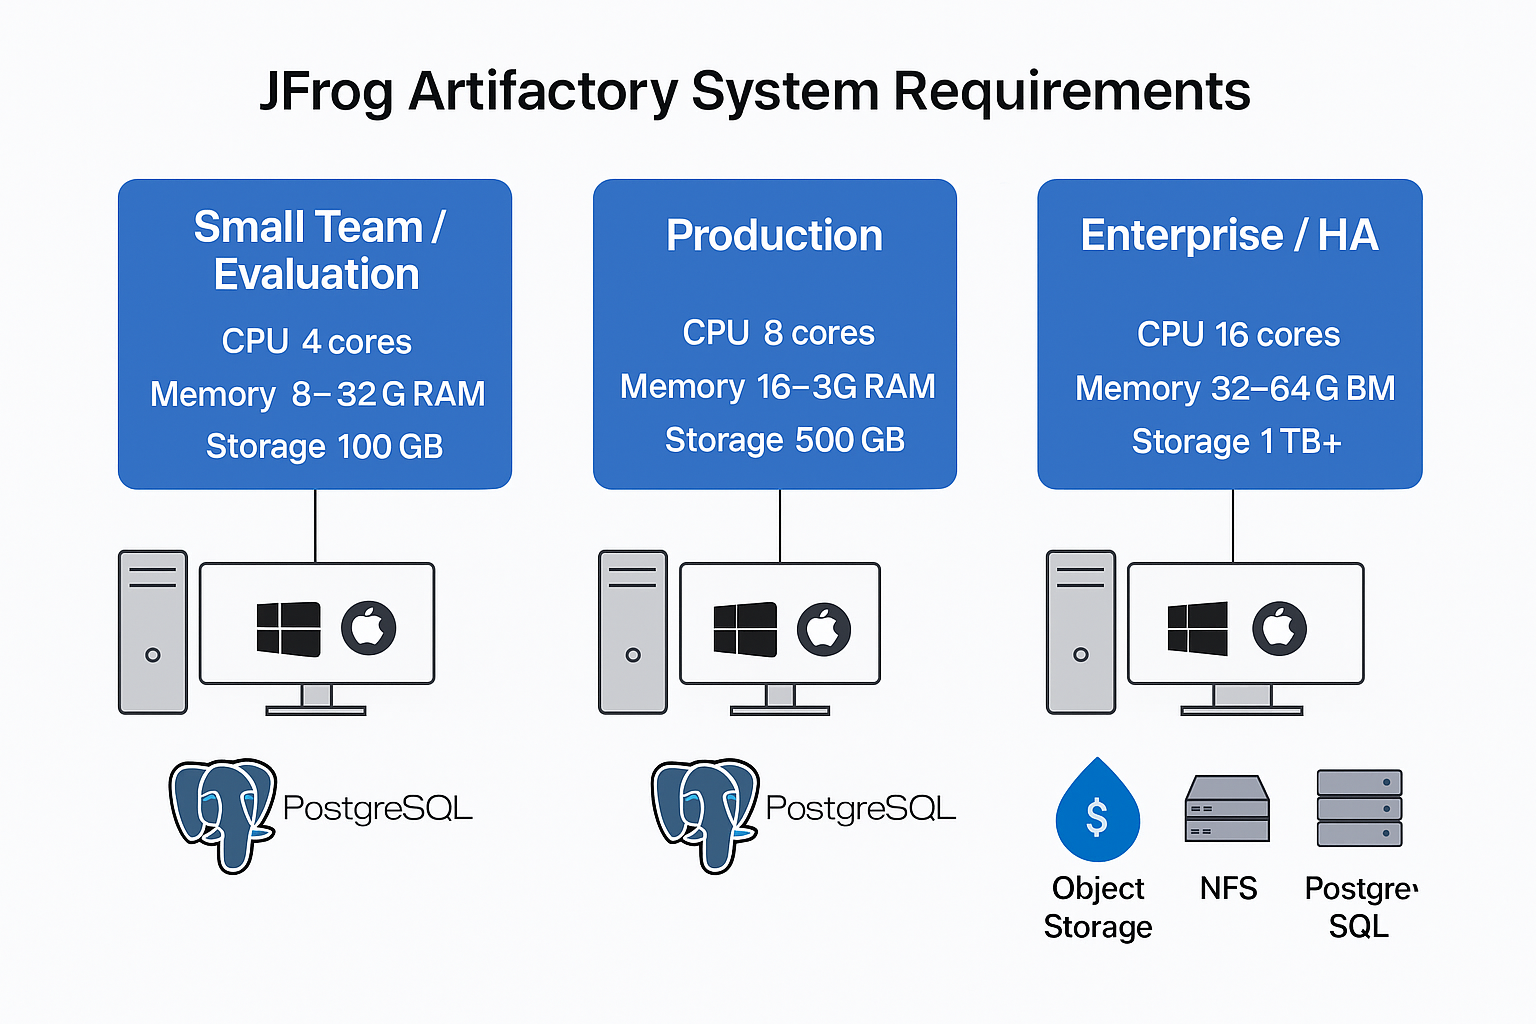Click the PostgreSQL elephant under Production
Viewport: 1536px width, 1024px height.
705,813
